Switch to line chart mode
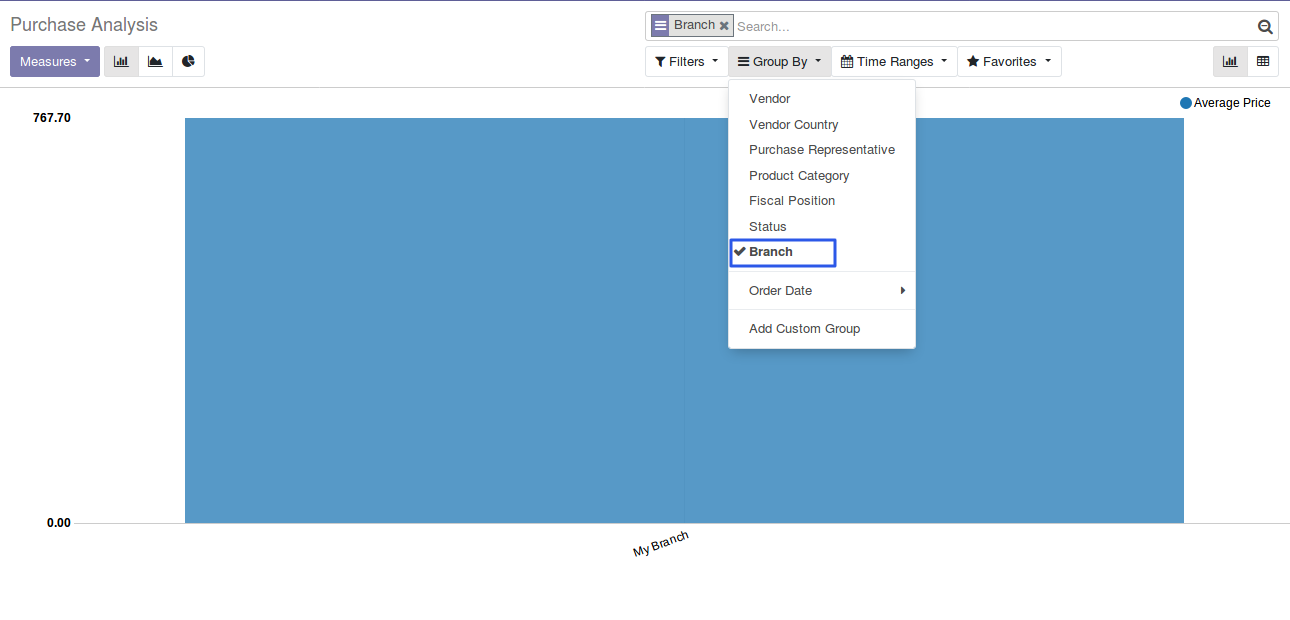Screen dimensions: 1290x620 [155, 61]
